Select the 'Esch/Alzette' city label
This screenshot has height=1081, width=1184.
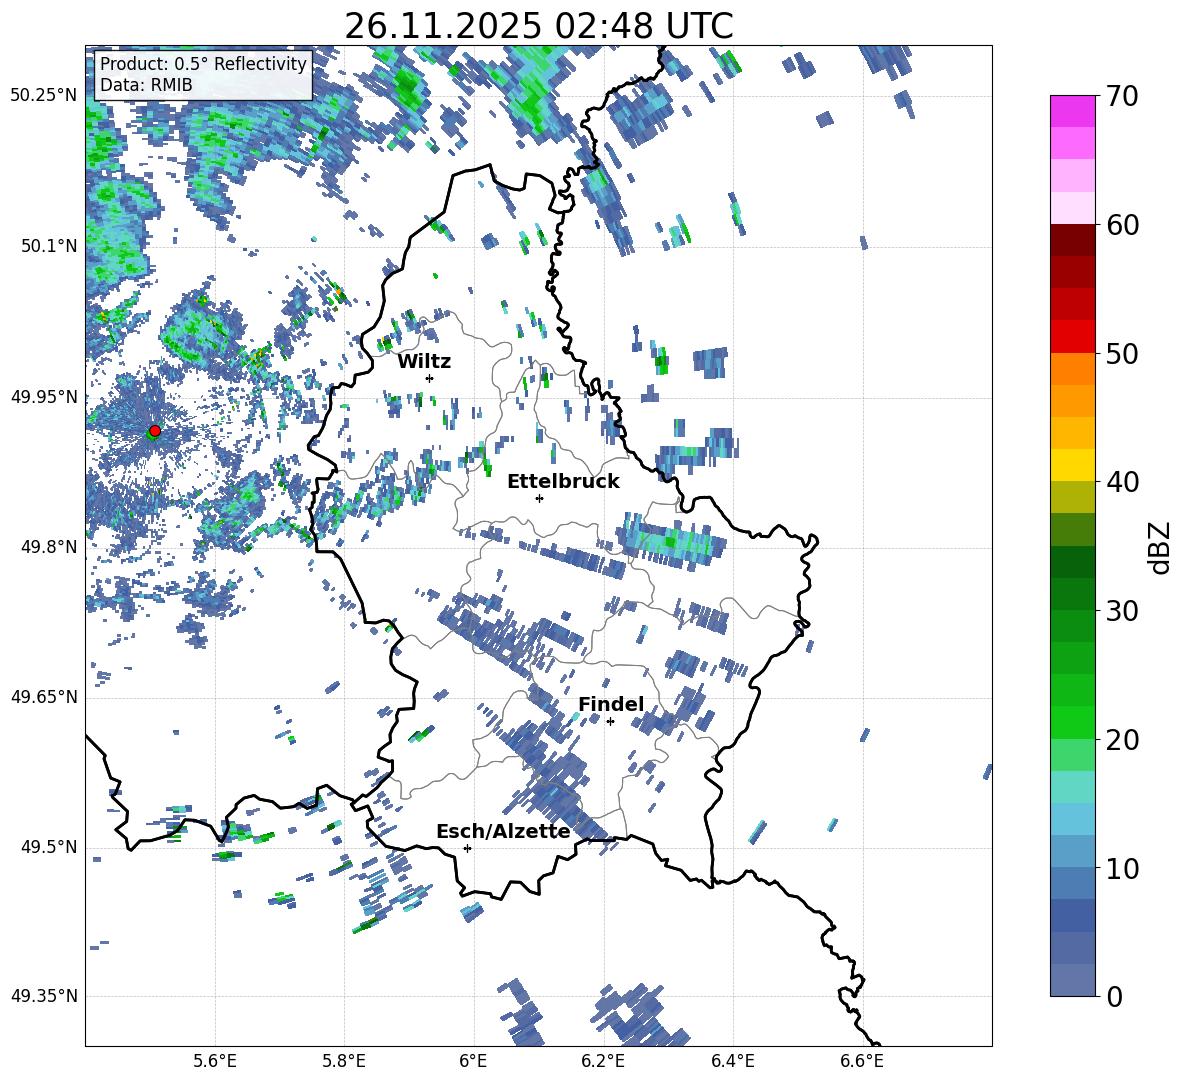[x=503, y=831]
